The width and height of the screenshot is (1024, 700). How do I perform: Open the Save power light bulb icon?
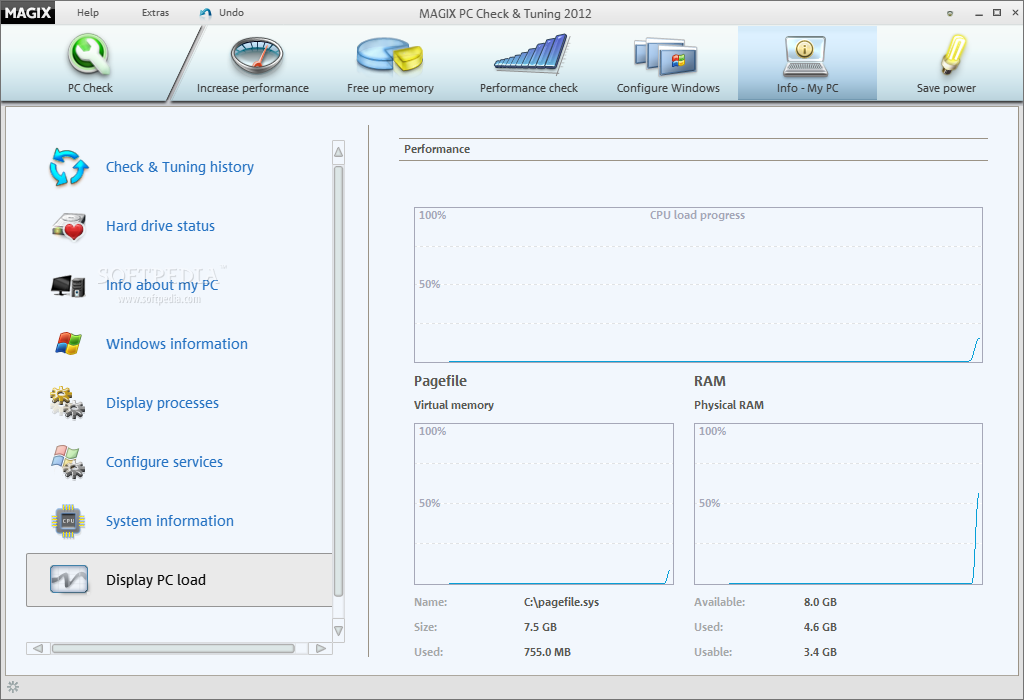click(953, 54)
